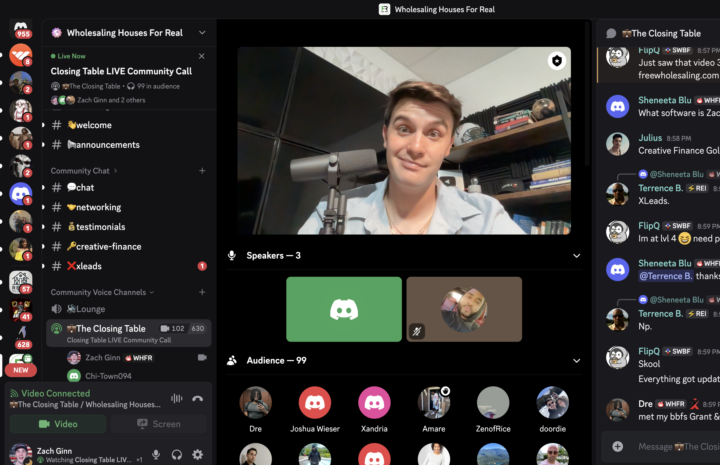720x465 pixels.
Task: Open noise suppression settings icon
Action: [x=177, y=398]
